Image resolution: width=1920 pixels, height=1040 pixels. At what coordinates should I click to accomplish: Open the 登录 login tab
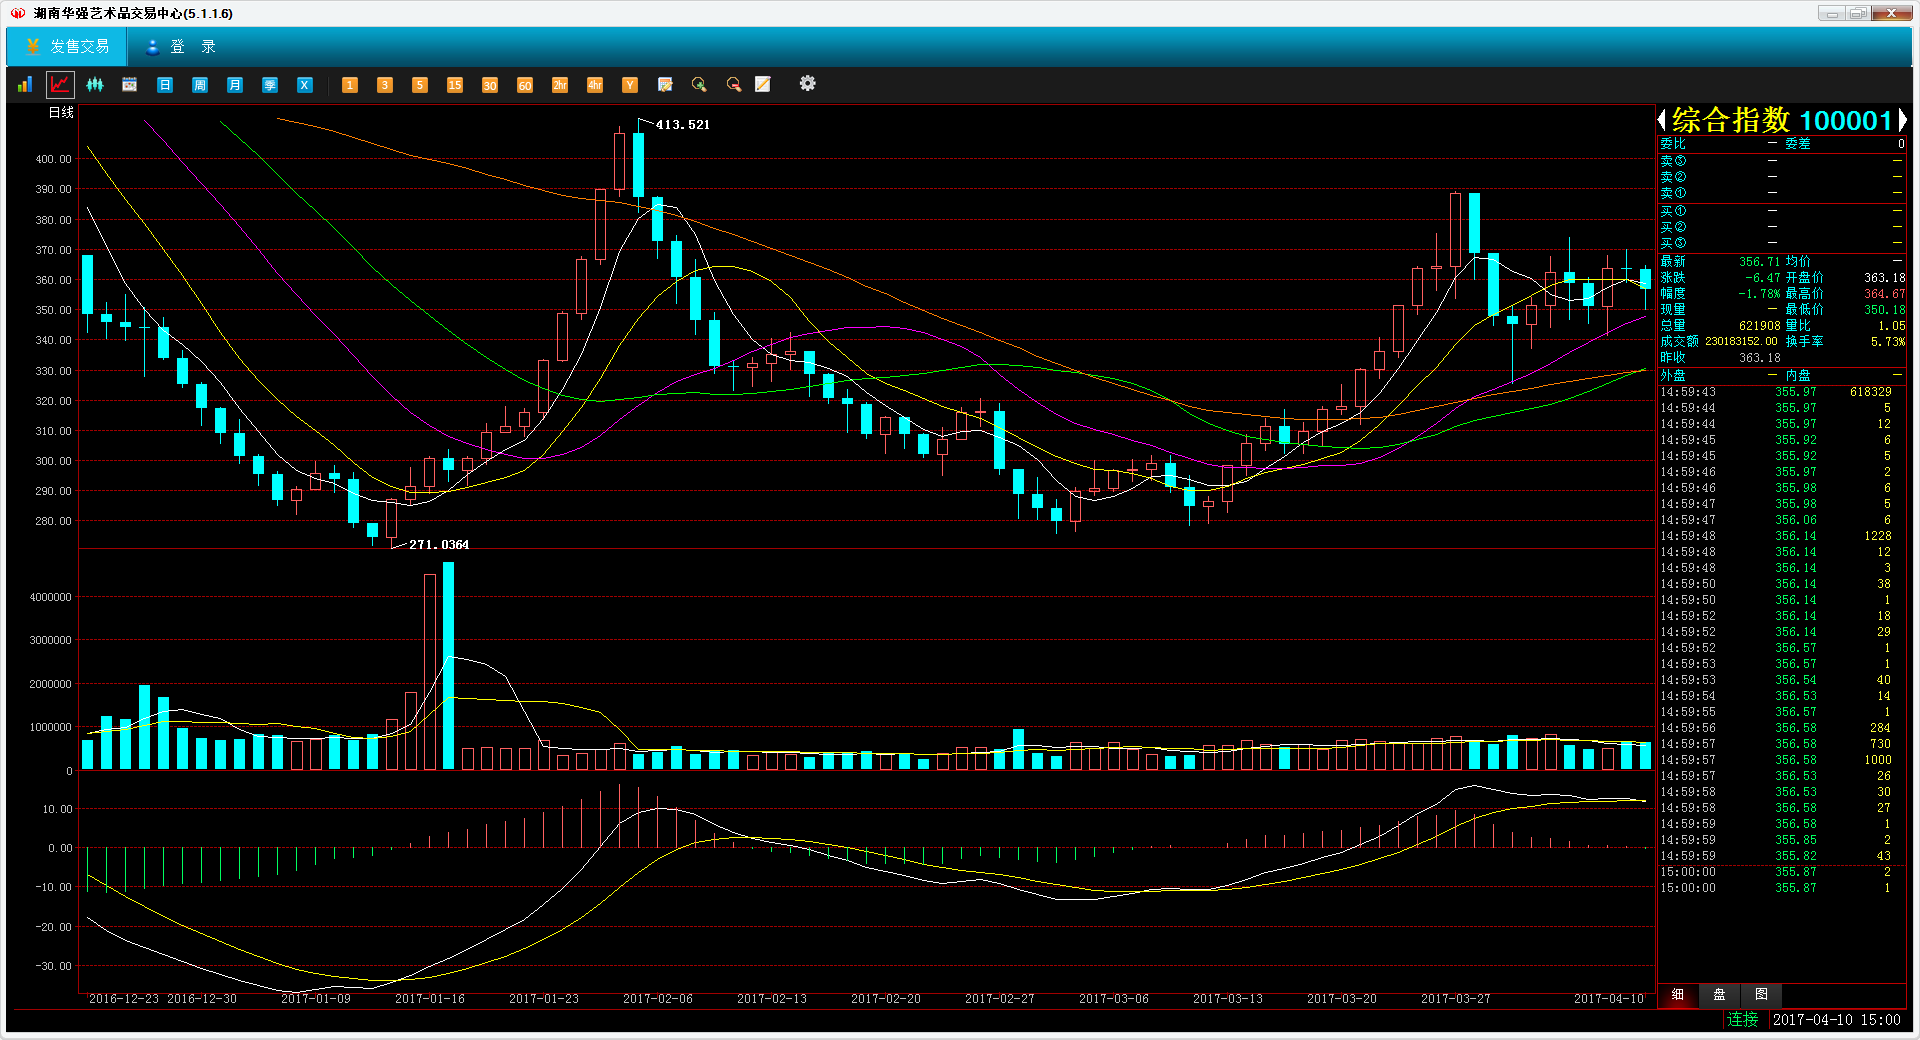tap(180, 47)
